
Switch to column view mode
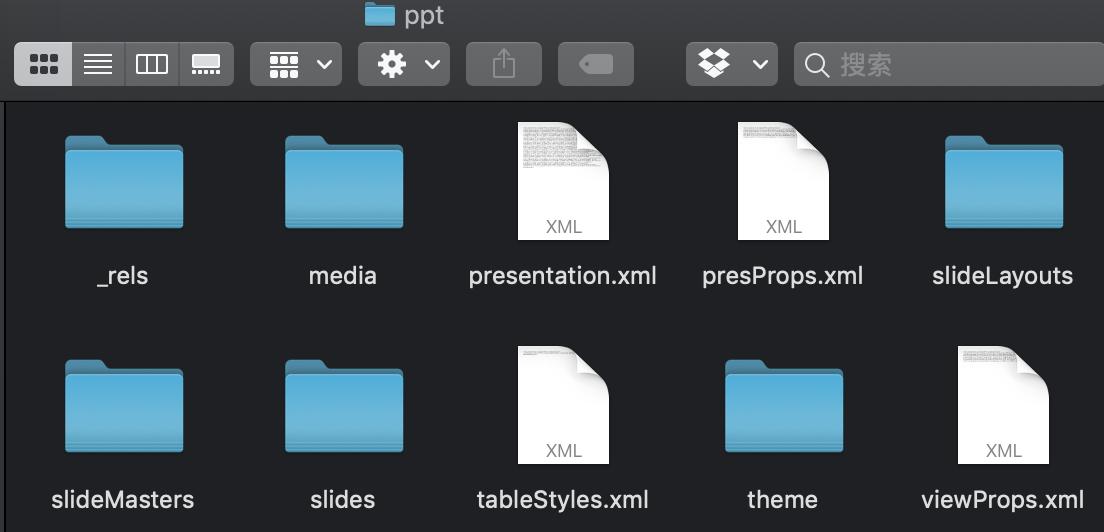coord(152,64)
